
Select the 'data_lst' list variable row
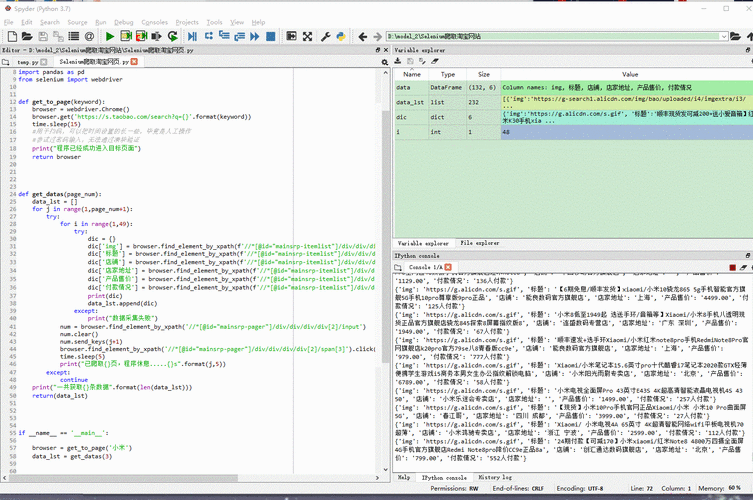point(573,102)
